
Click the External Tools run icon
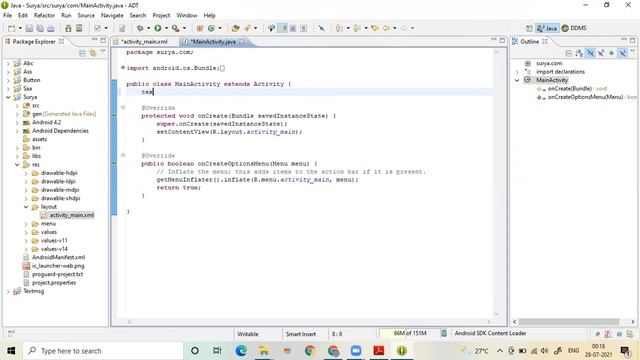tap(175, 28)
